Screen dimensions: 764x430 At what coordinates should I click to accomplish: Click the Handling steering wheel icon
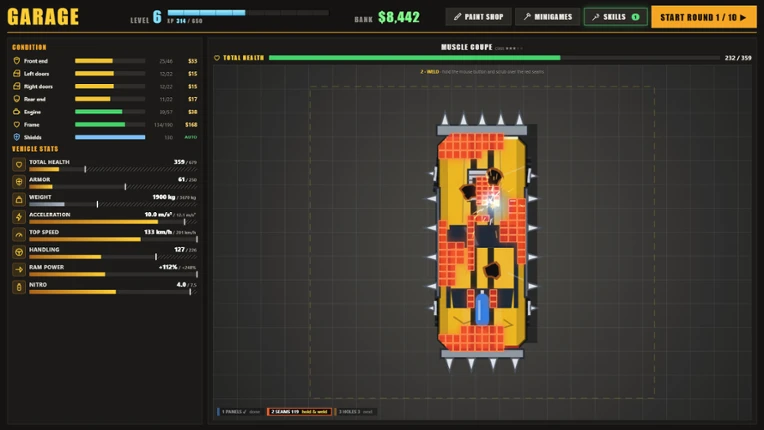click(19, 252)
